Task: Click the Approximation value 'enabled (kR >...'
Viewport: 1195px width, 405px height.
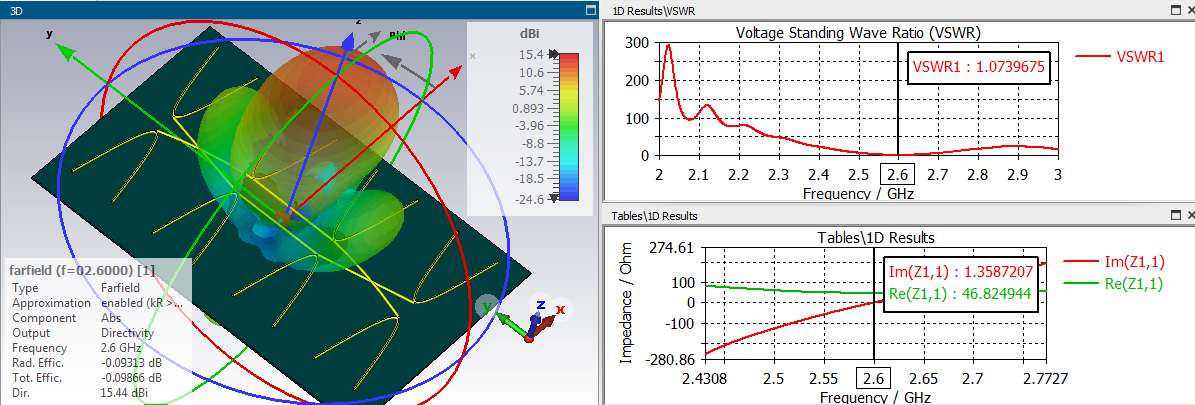Action: [x=142, y=303]
